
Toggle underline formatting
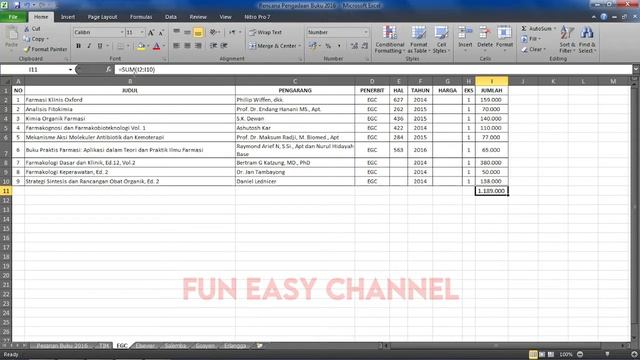point(100,46)
